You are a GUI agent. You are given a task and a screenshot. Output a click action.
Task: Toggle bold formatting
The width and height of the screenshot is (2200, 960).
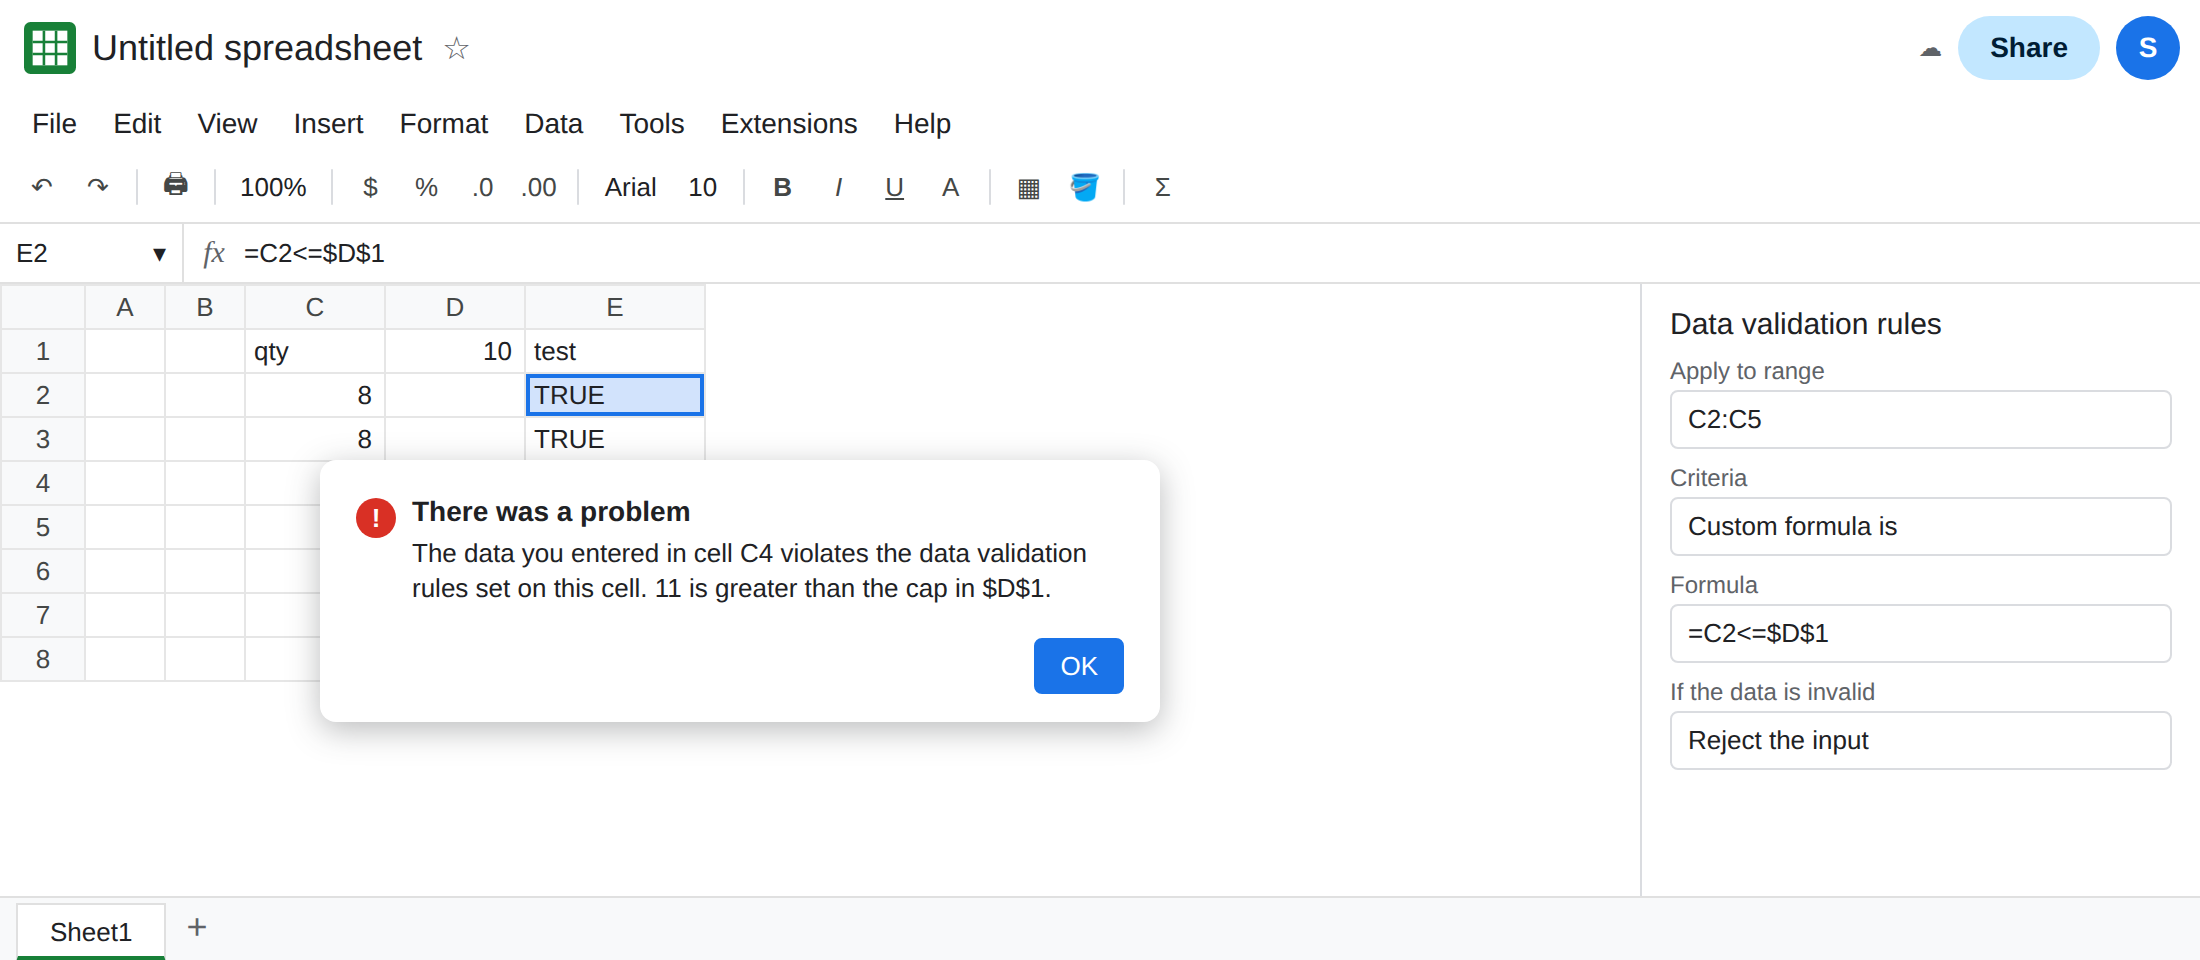[x=783, y=187]
